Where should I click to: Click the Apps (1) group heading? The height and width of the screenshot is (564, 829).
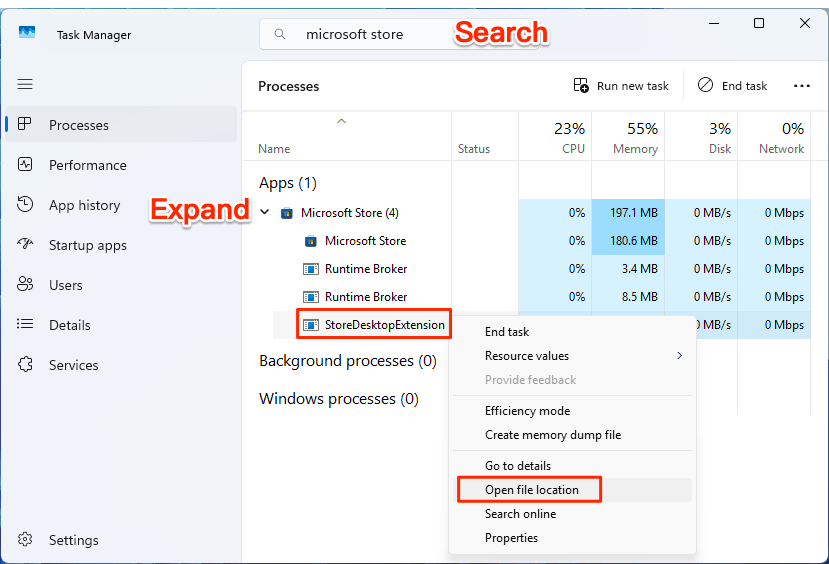tap(288, 183)
